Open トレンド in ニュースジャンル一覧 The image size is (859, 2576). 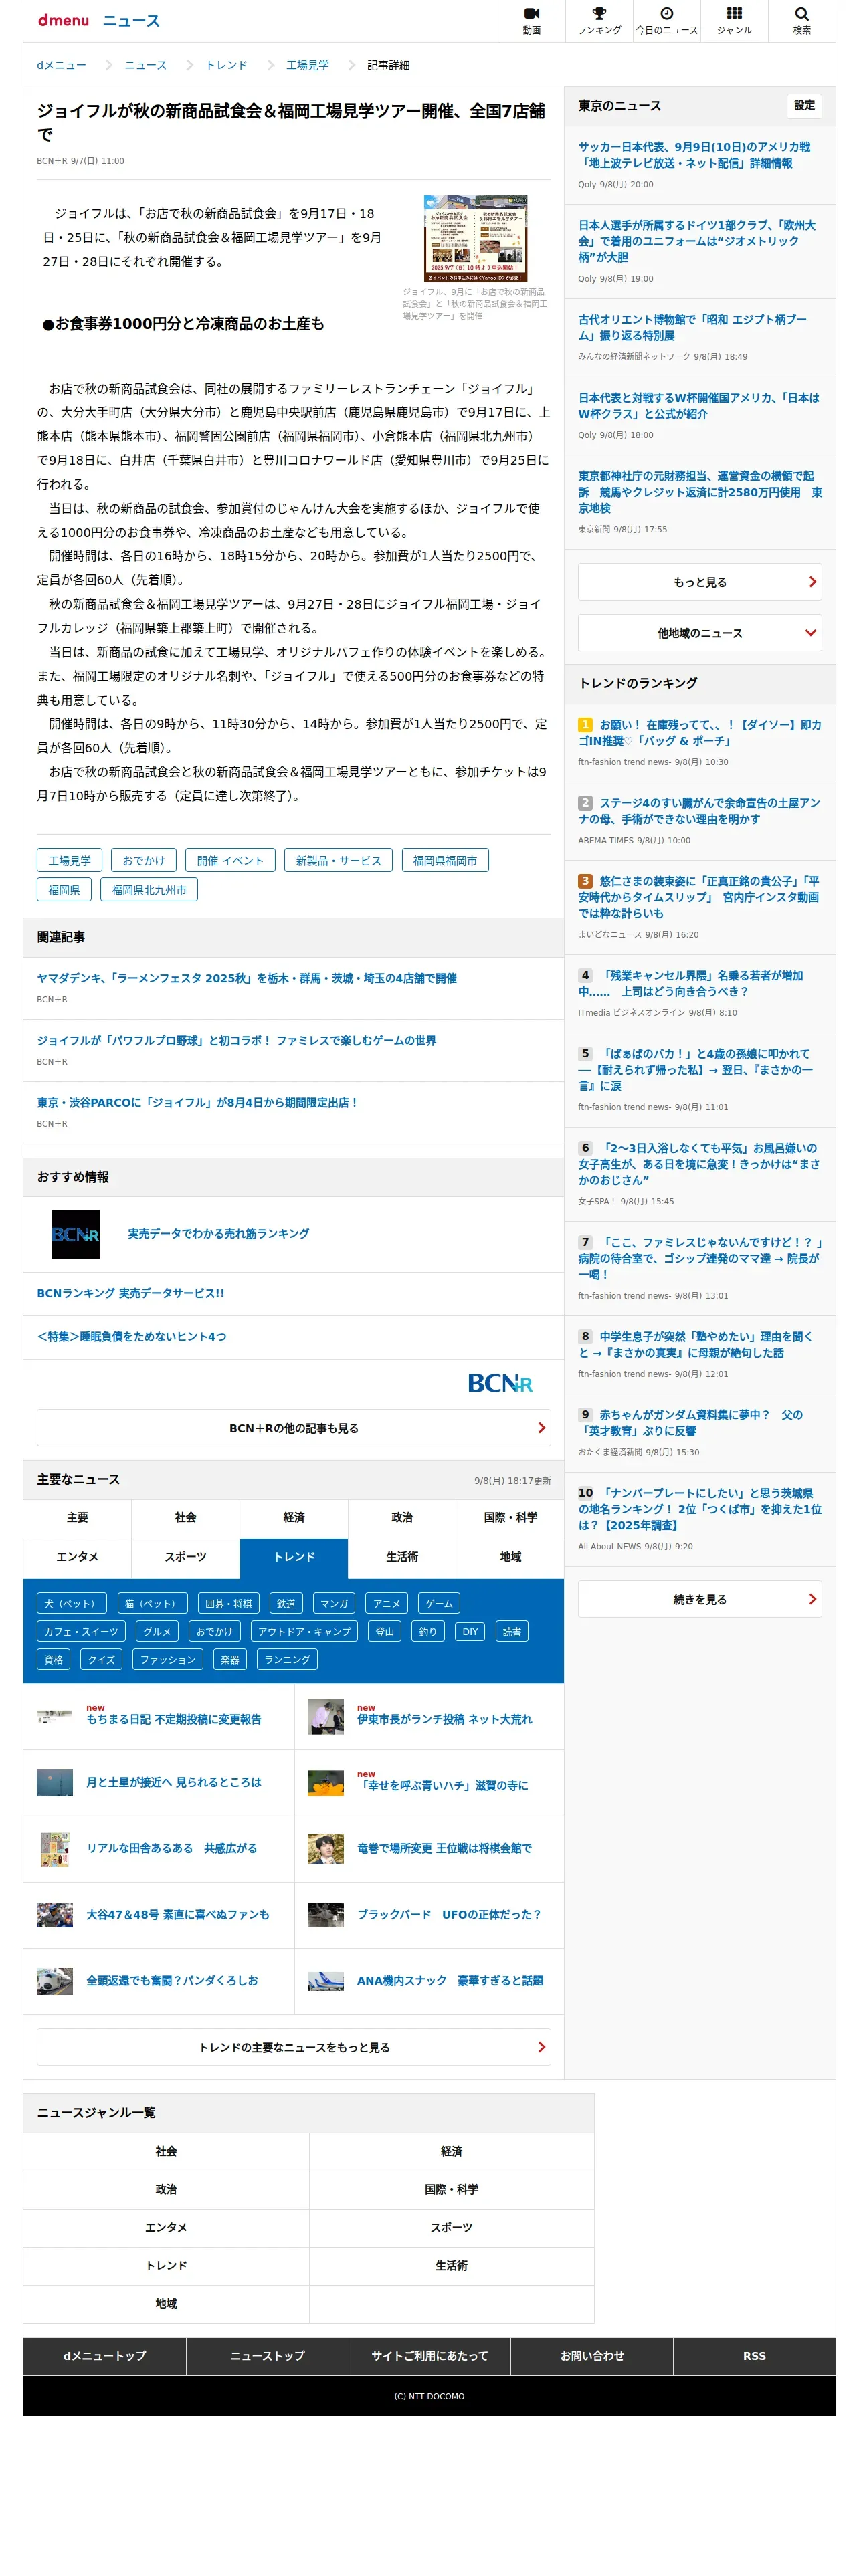(166, 2265)
